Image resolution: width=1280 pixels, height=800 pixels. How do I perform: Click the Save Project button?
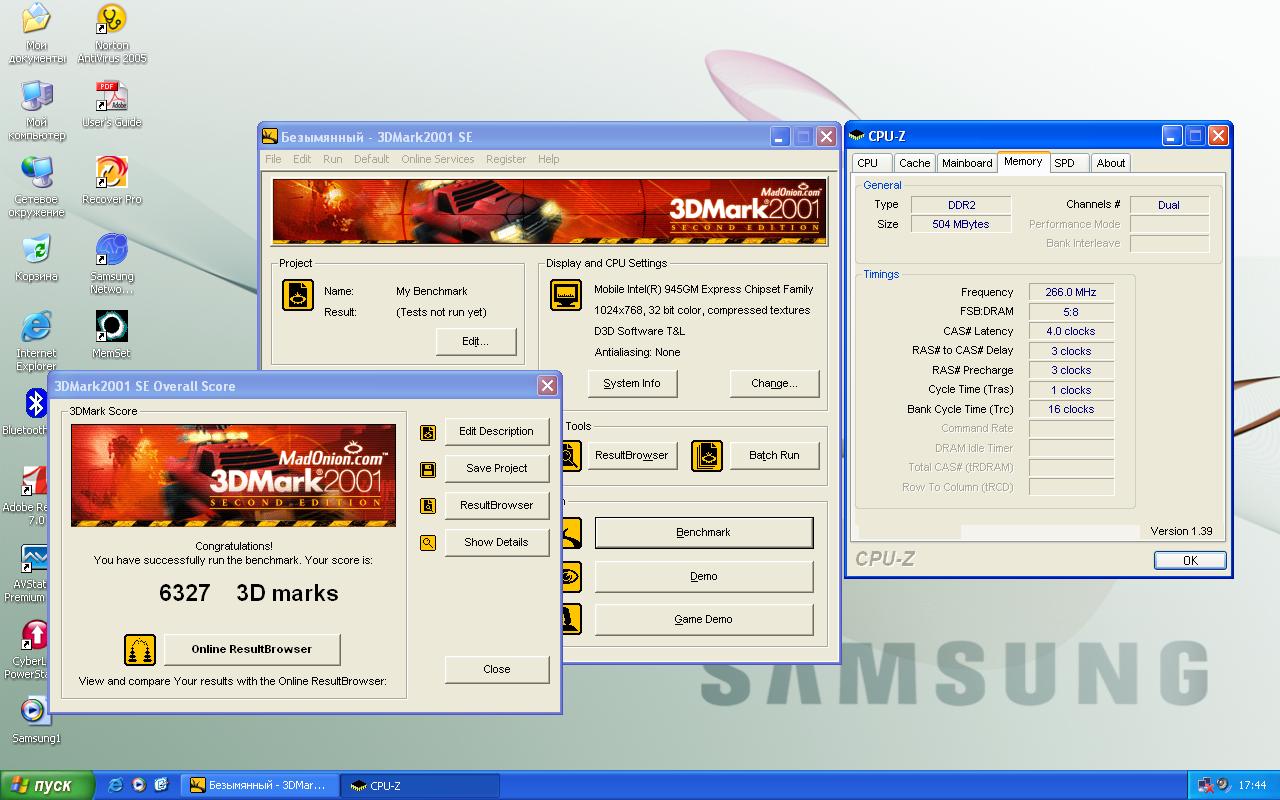(x=497, y=468)
